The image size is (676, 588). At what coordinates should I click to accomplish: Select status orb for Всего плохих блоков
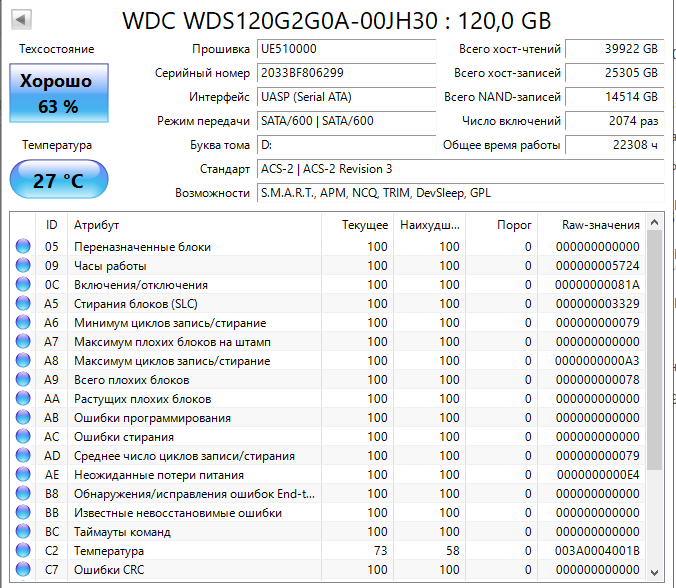tap(23, 379)
